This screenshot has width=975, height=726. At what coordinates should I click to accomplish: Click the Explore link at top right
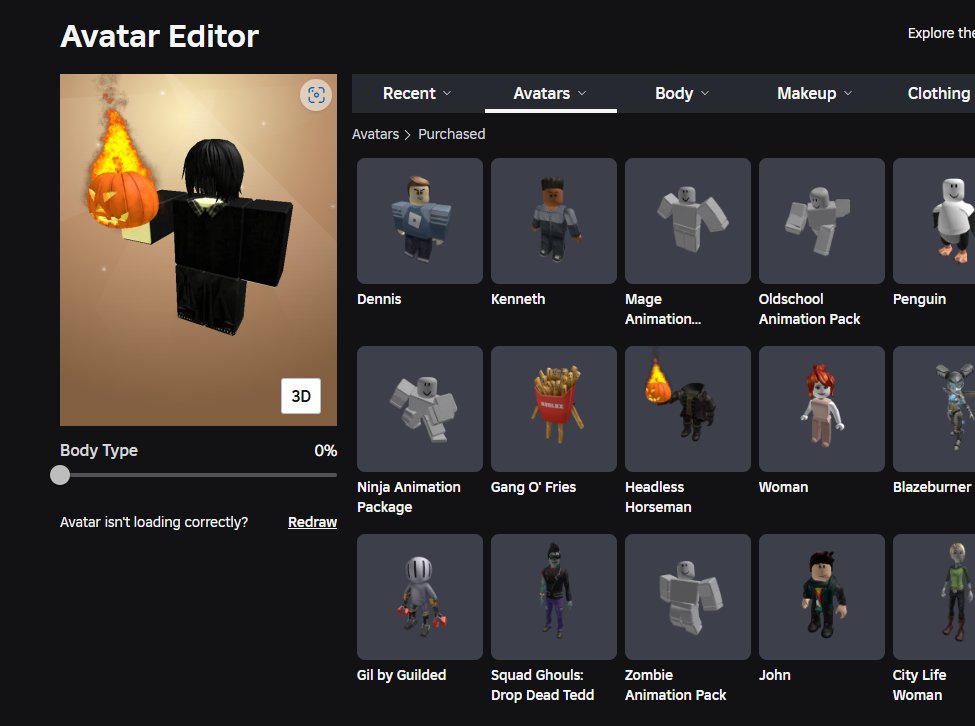tap(941, 33)
